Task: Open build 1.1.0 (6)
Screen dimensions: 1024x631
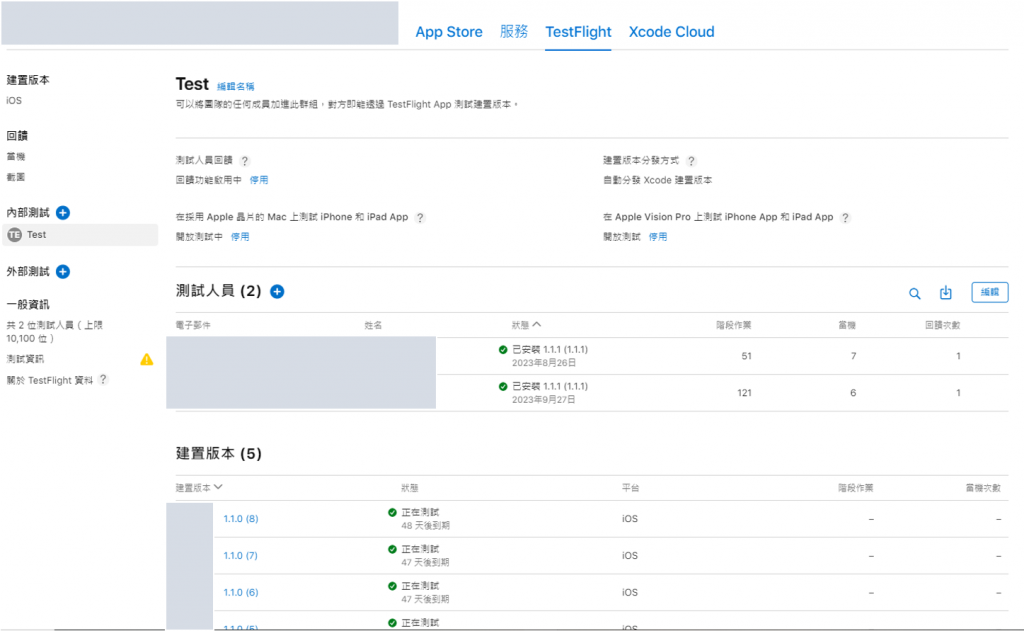Action: pyautogui.click(x=241, y=592)
